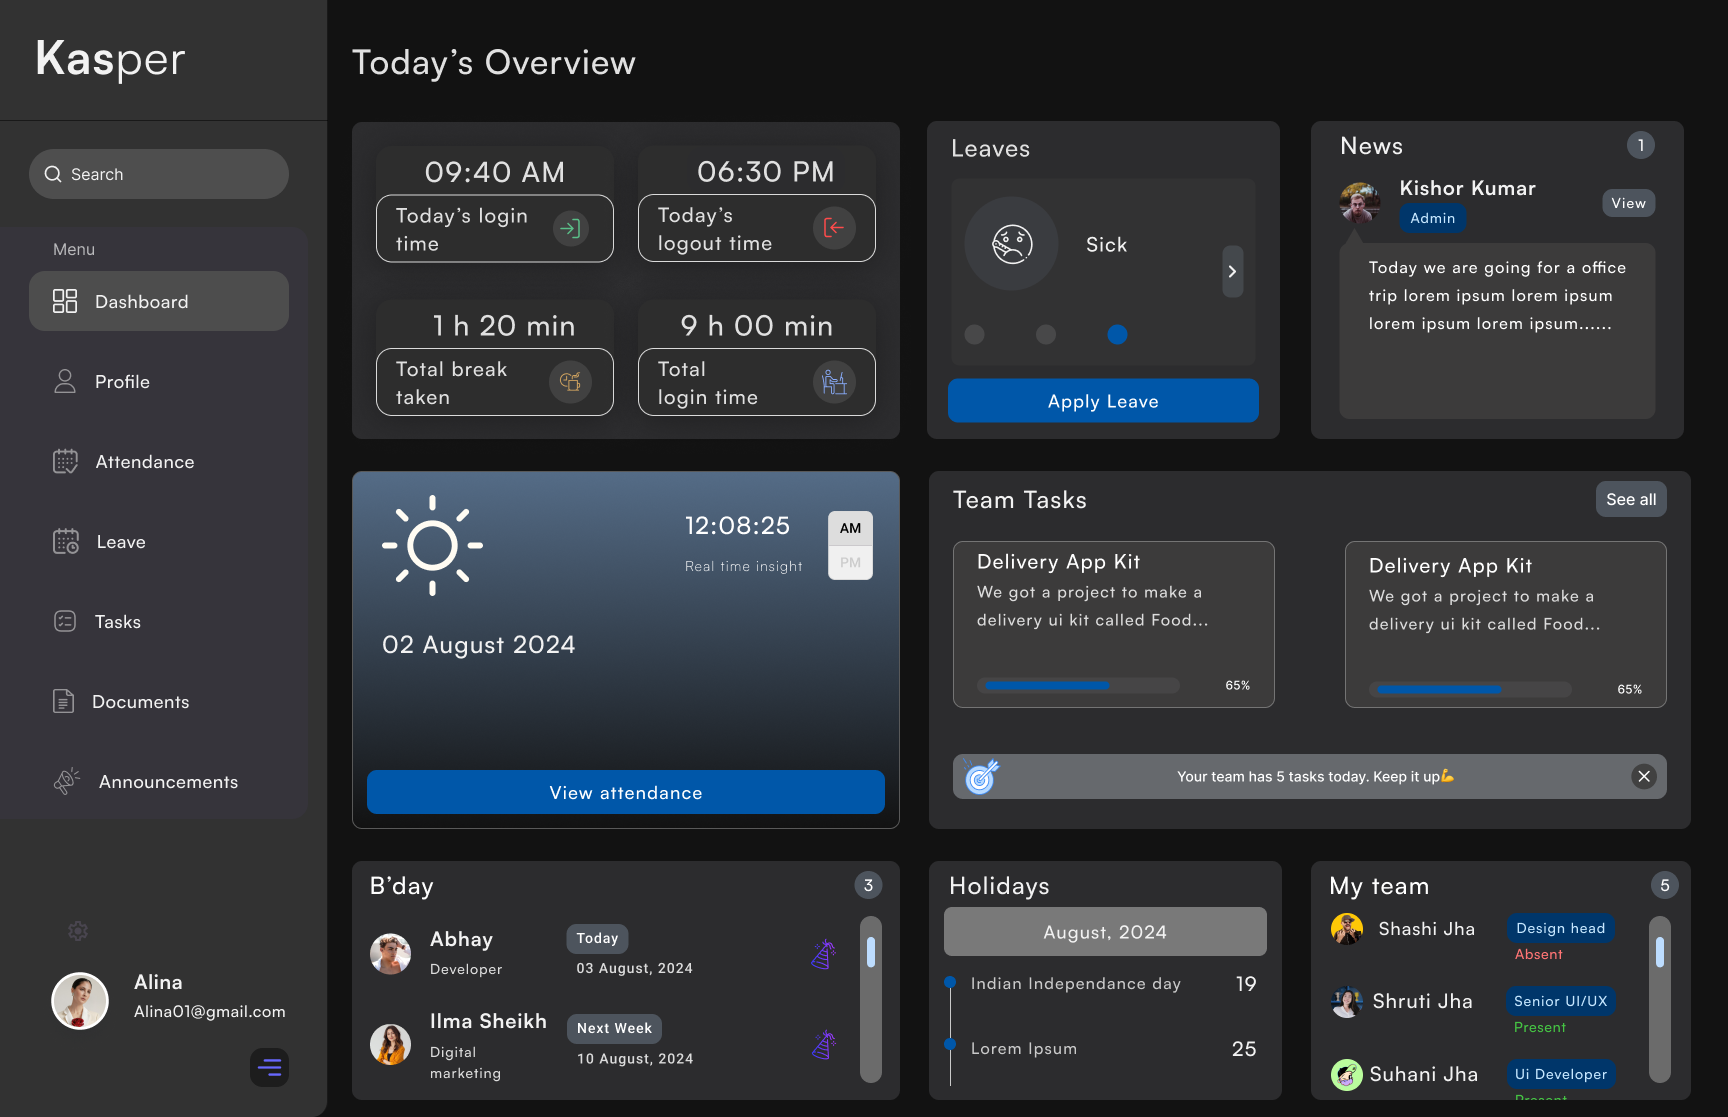
Task: Click the party popper icon for Abhay's birthday
Action: point(823,955)
